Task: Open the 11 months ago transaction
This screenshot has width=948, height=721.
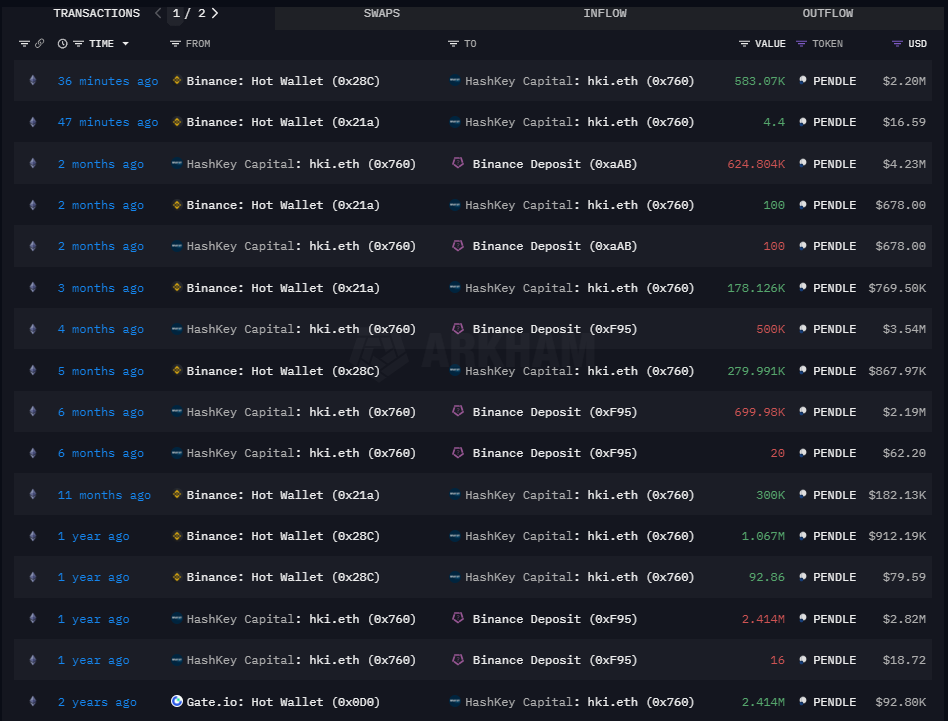Action: click(104, 495)
